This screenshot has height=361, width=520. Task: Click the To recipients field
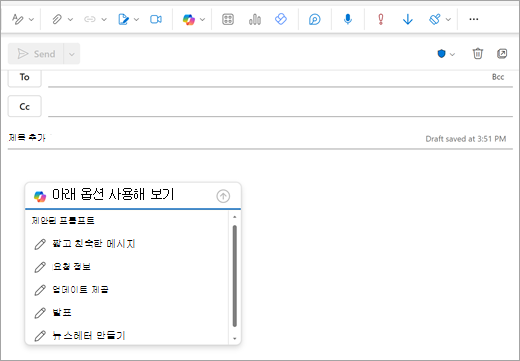[x=268, y=78]
